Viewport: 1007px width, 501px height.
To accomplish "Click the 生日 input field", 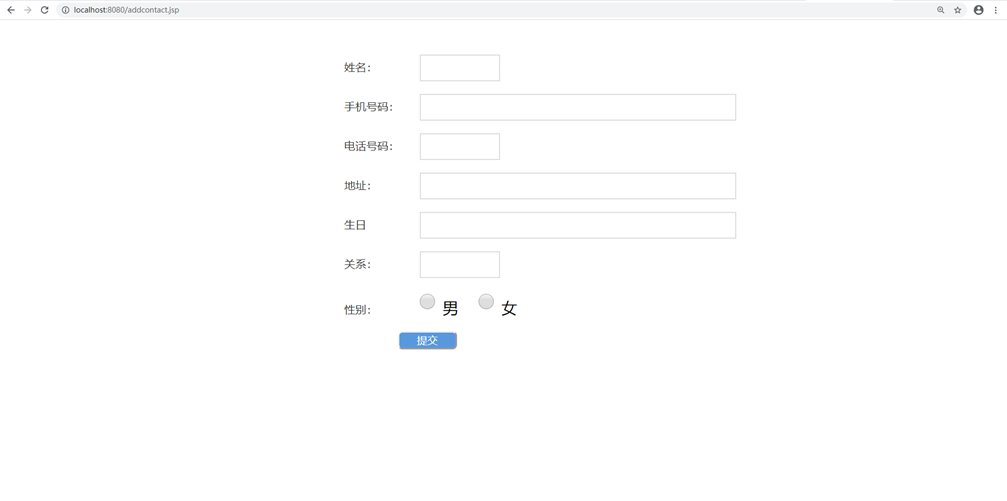I will 577,225.
